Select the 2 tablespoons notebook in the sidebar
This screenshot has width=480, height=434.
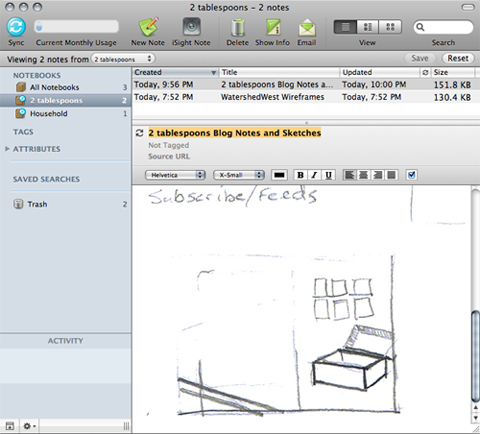pos(66,100)
